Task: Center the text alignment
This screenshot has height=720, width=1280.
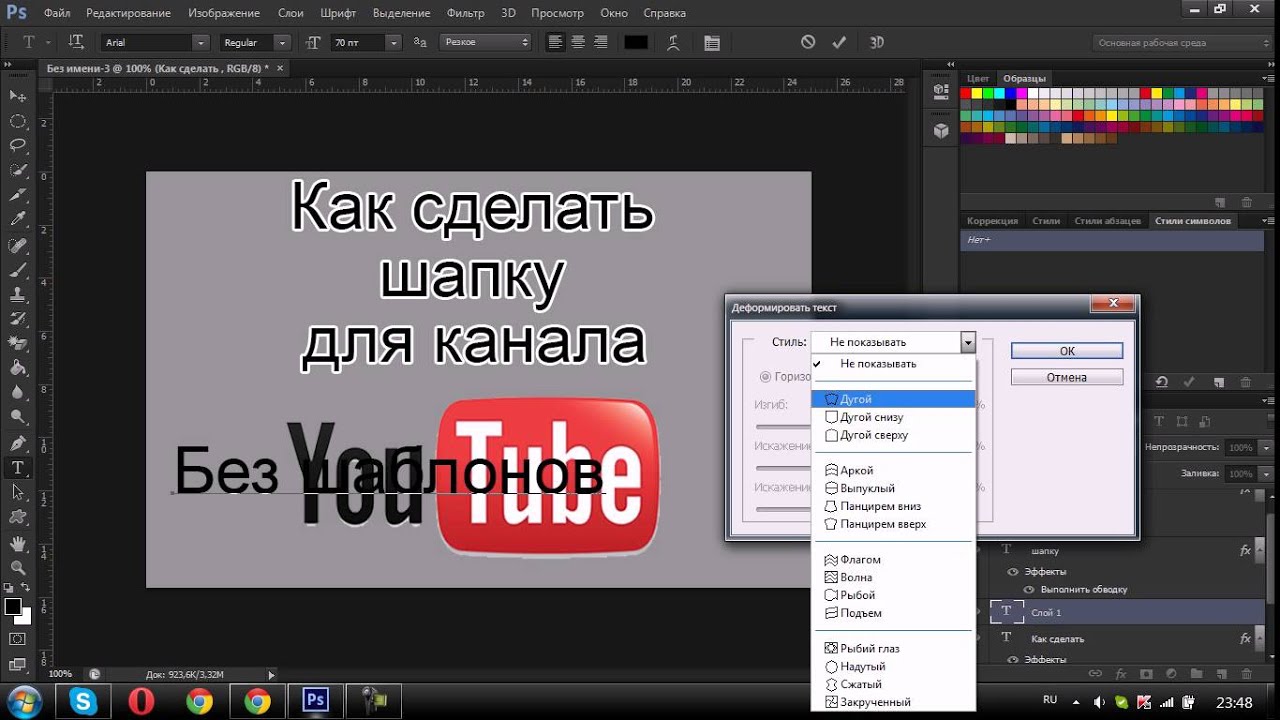Action: (578, 42)
